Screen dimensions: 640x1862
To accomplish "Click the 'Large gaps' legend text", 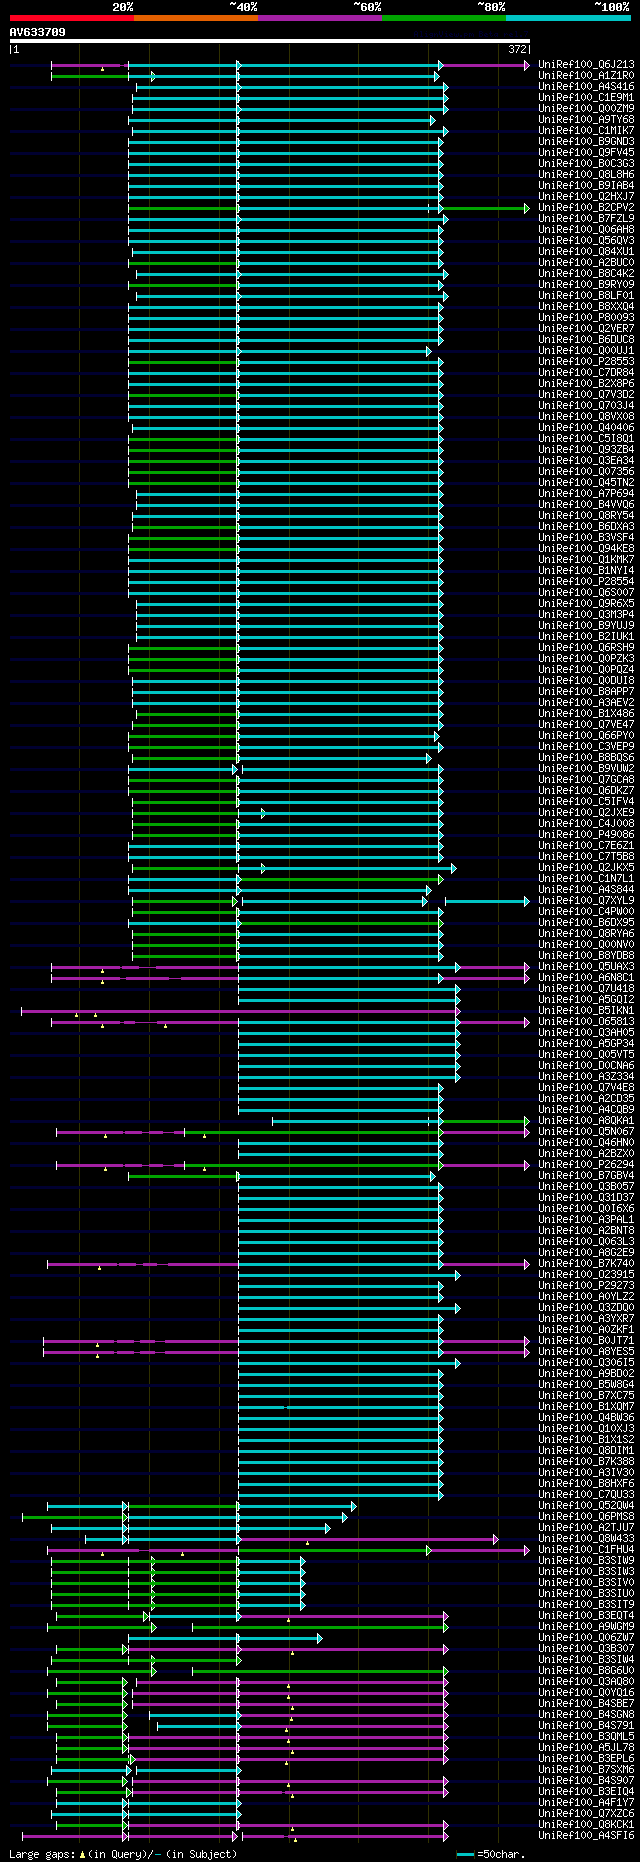I will point(42,1853).
